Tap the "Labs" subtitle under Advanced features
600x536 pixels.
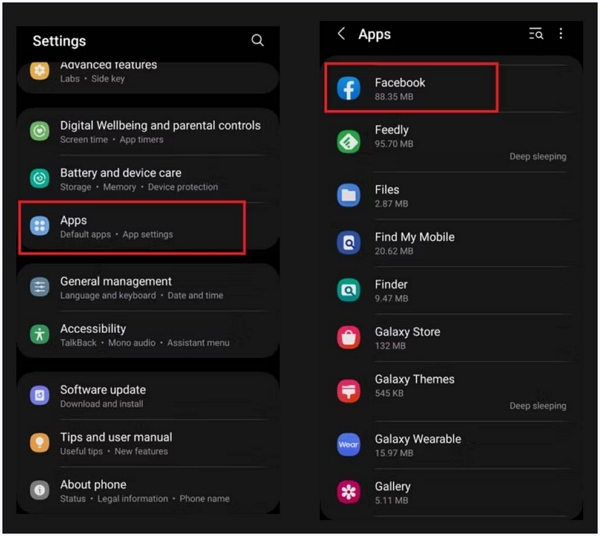[x=70, y=78]
